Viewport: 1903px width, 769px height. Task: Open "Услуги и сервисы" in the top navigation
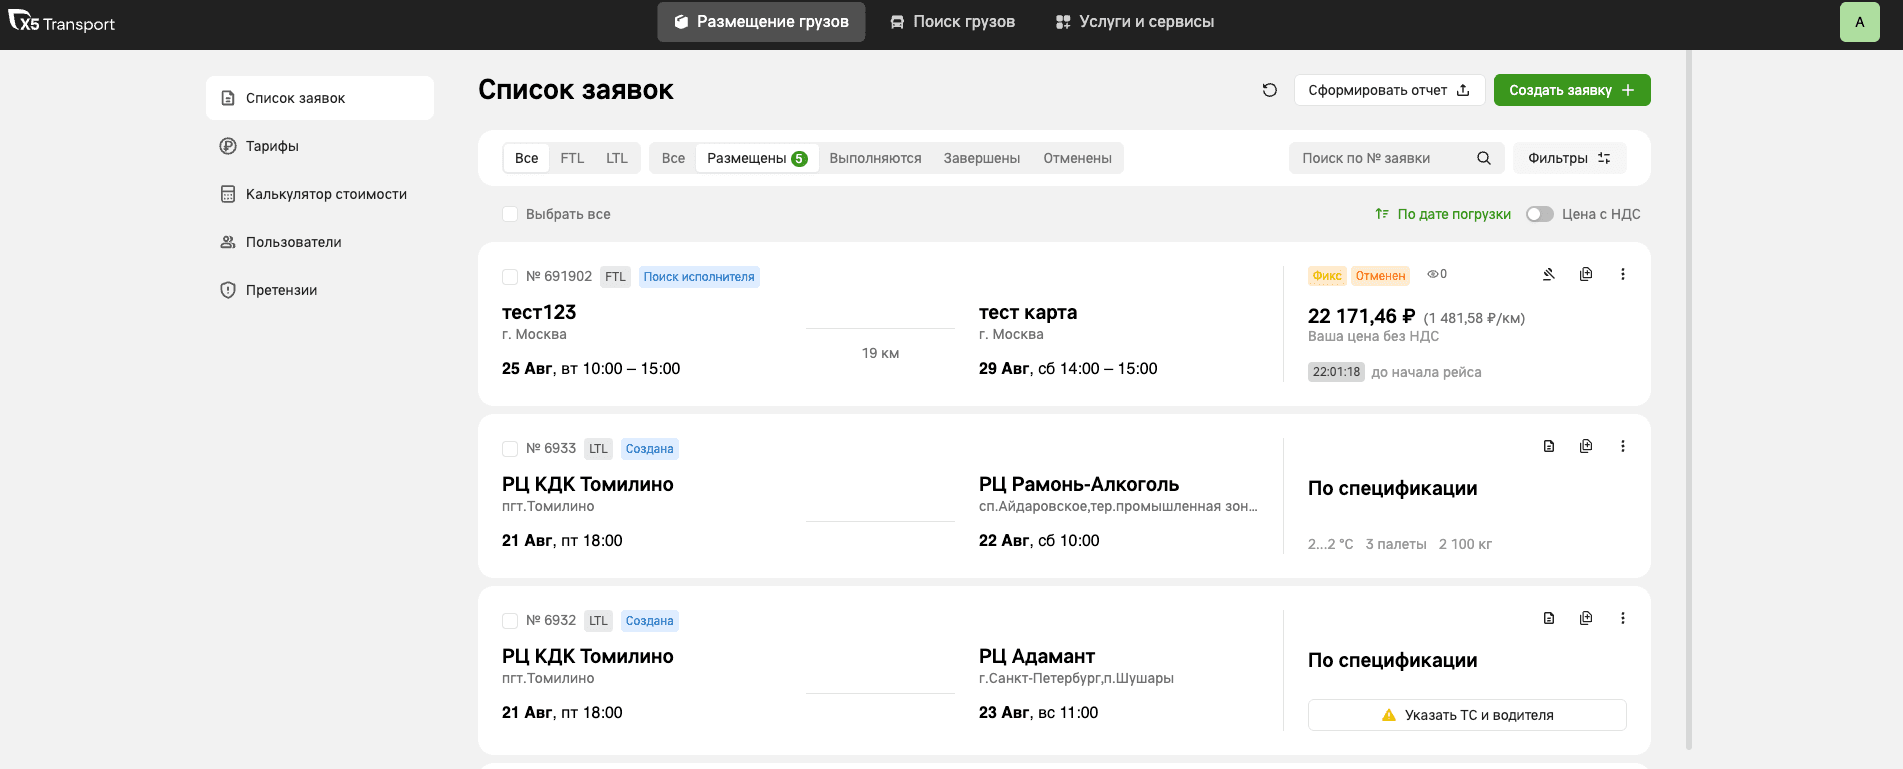(x=1135, y=22)
